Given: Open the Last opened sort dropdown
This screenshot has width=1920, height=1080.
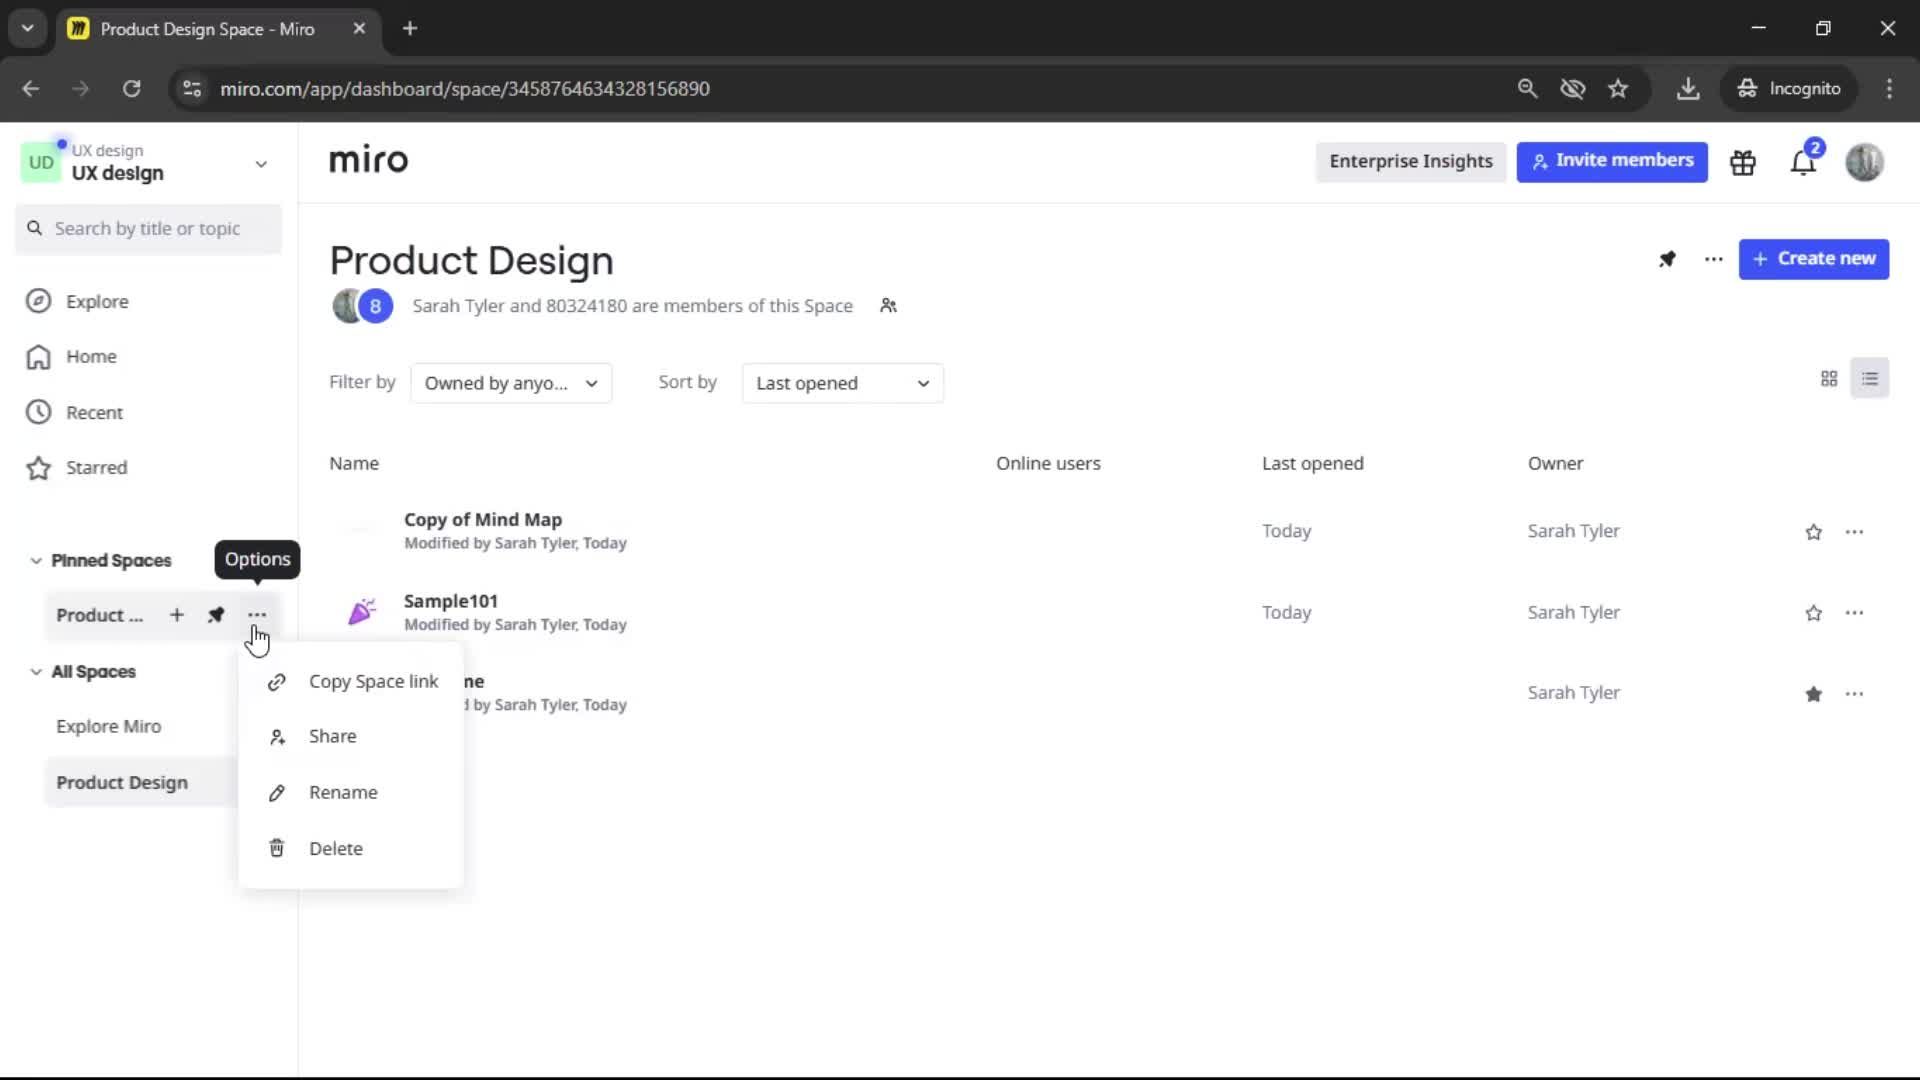Looking at the screenshot, I should click(x=843, y=383).
